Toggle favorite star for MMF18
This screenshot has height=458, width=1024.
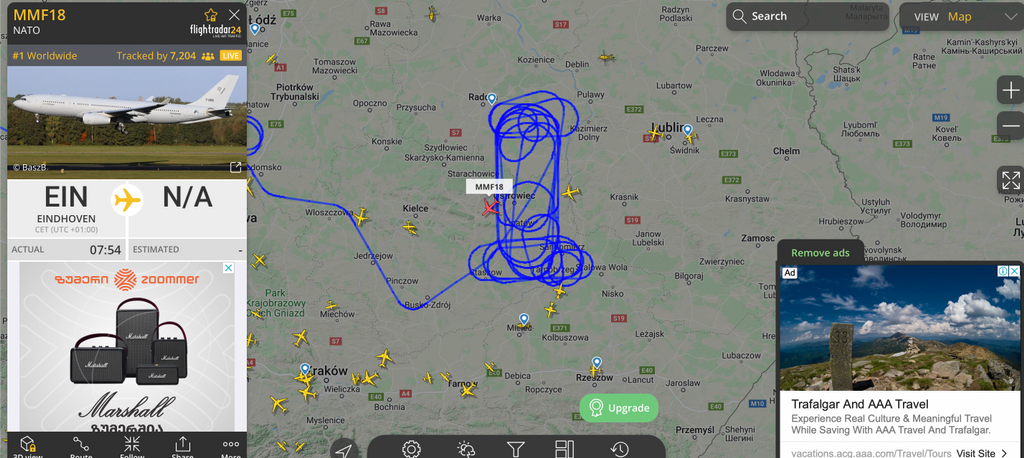pos(211,15)
